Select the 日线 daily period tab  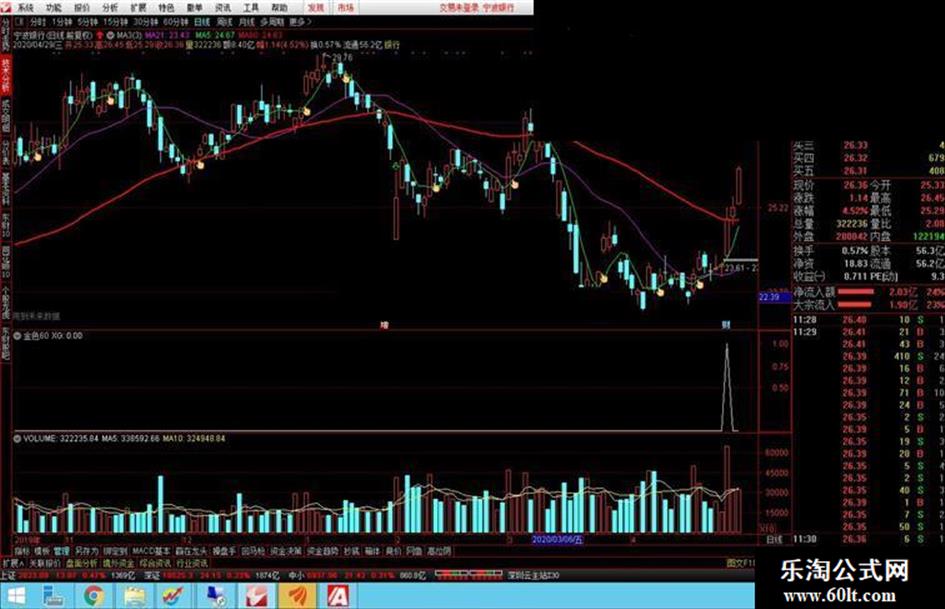tap(202, 22)
